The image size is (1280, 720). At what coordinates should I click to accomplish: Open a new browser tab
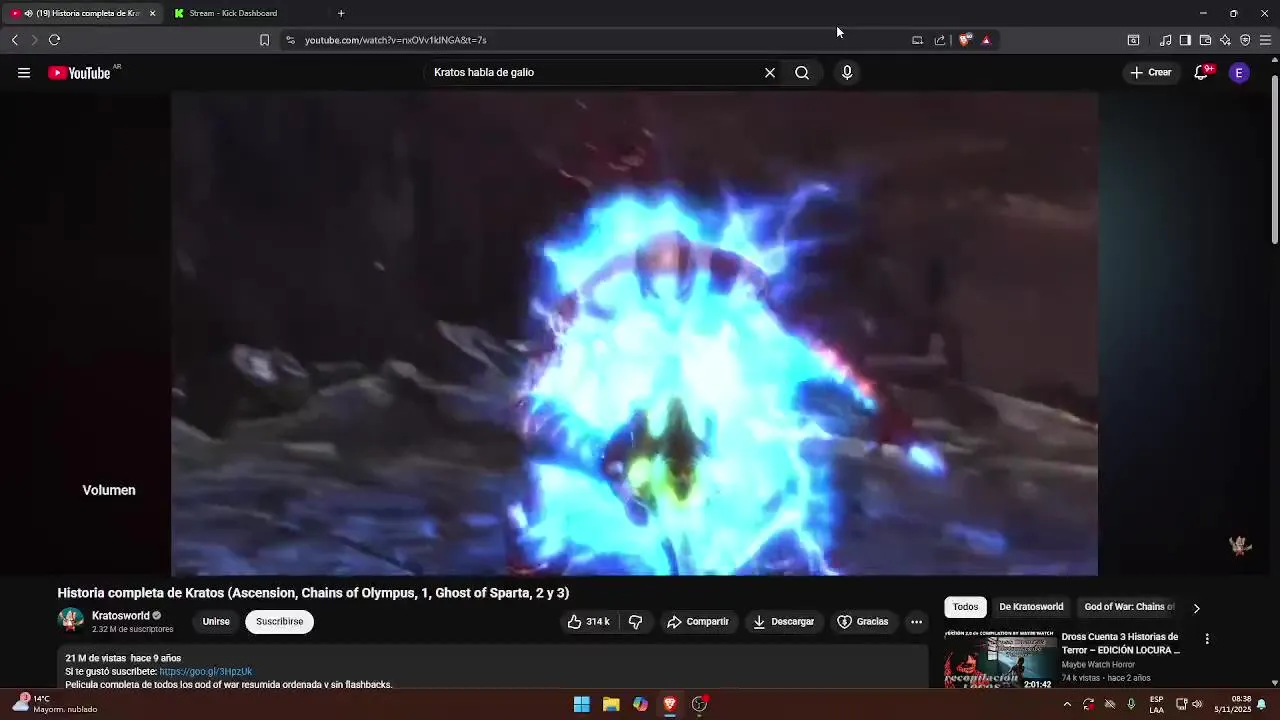(x=341, y=13)
